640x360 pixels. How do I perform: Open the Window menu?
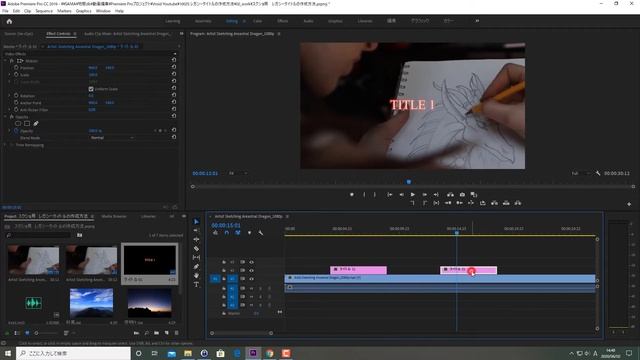coord(103,11)
